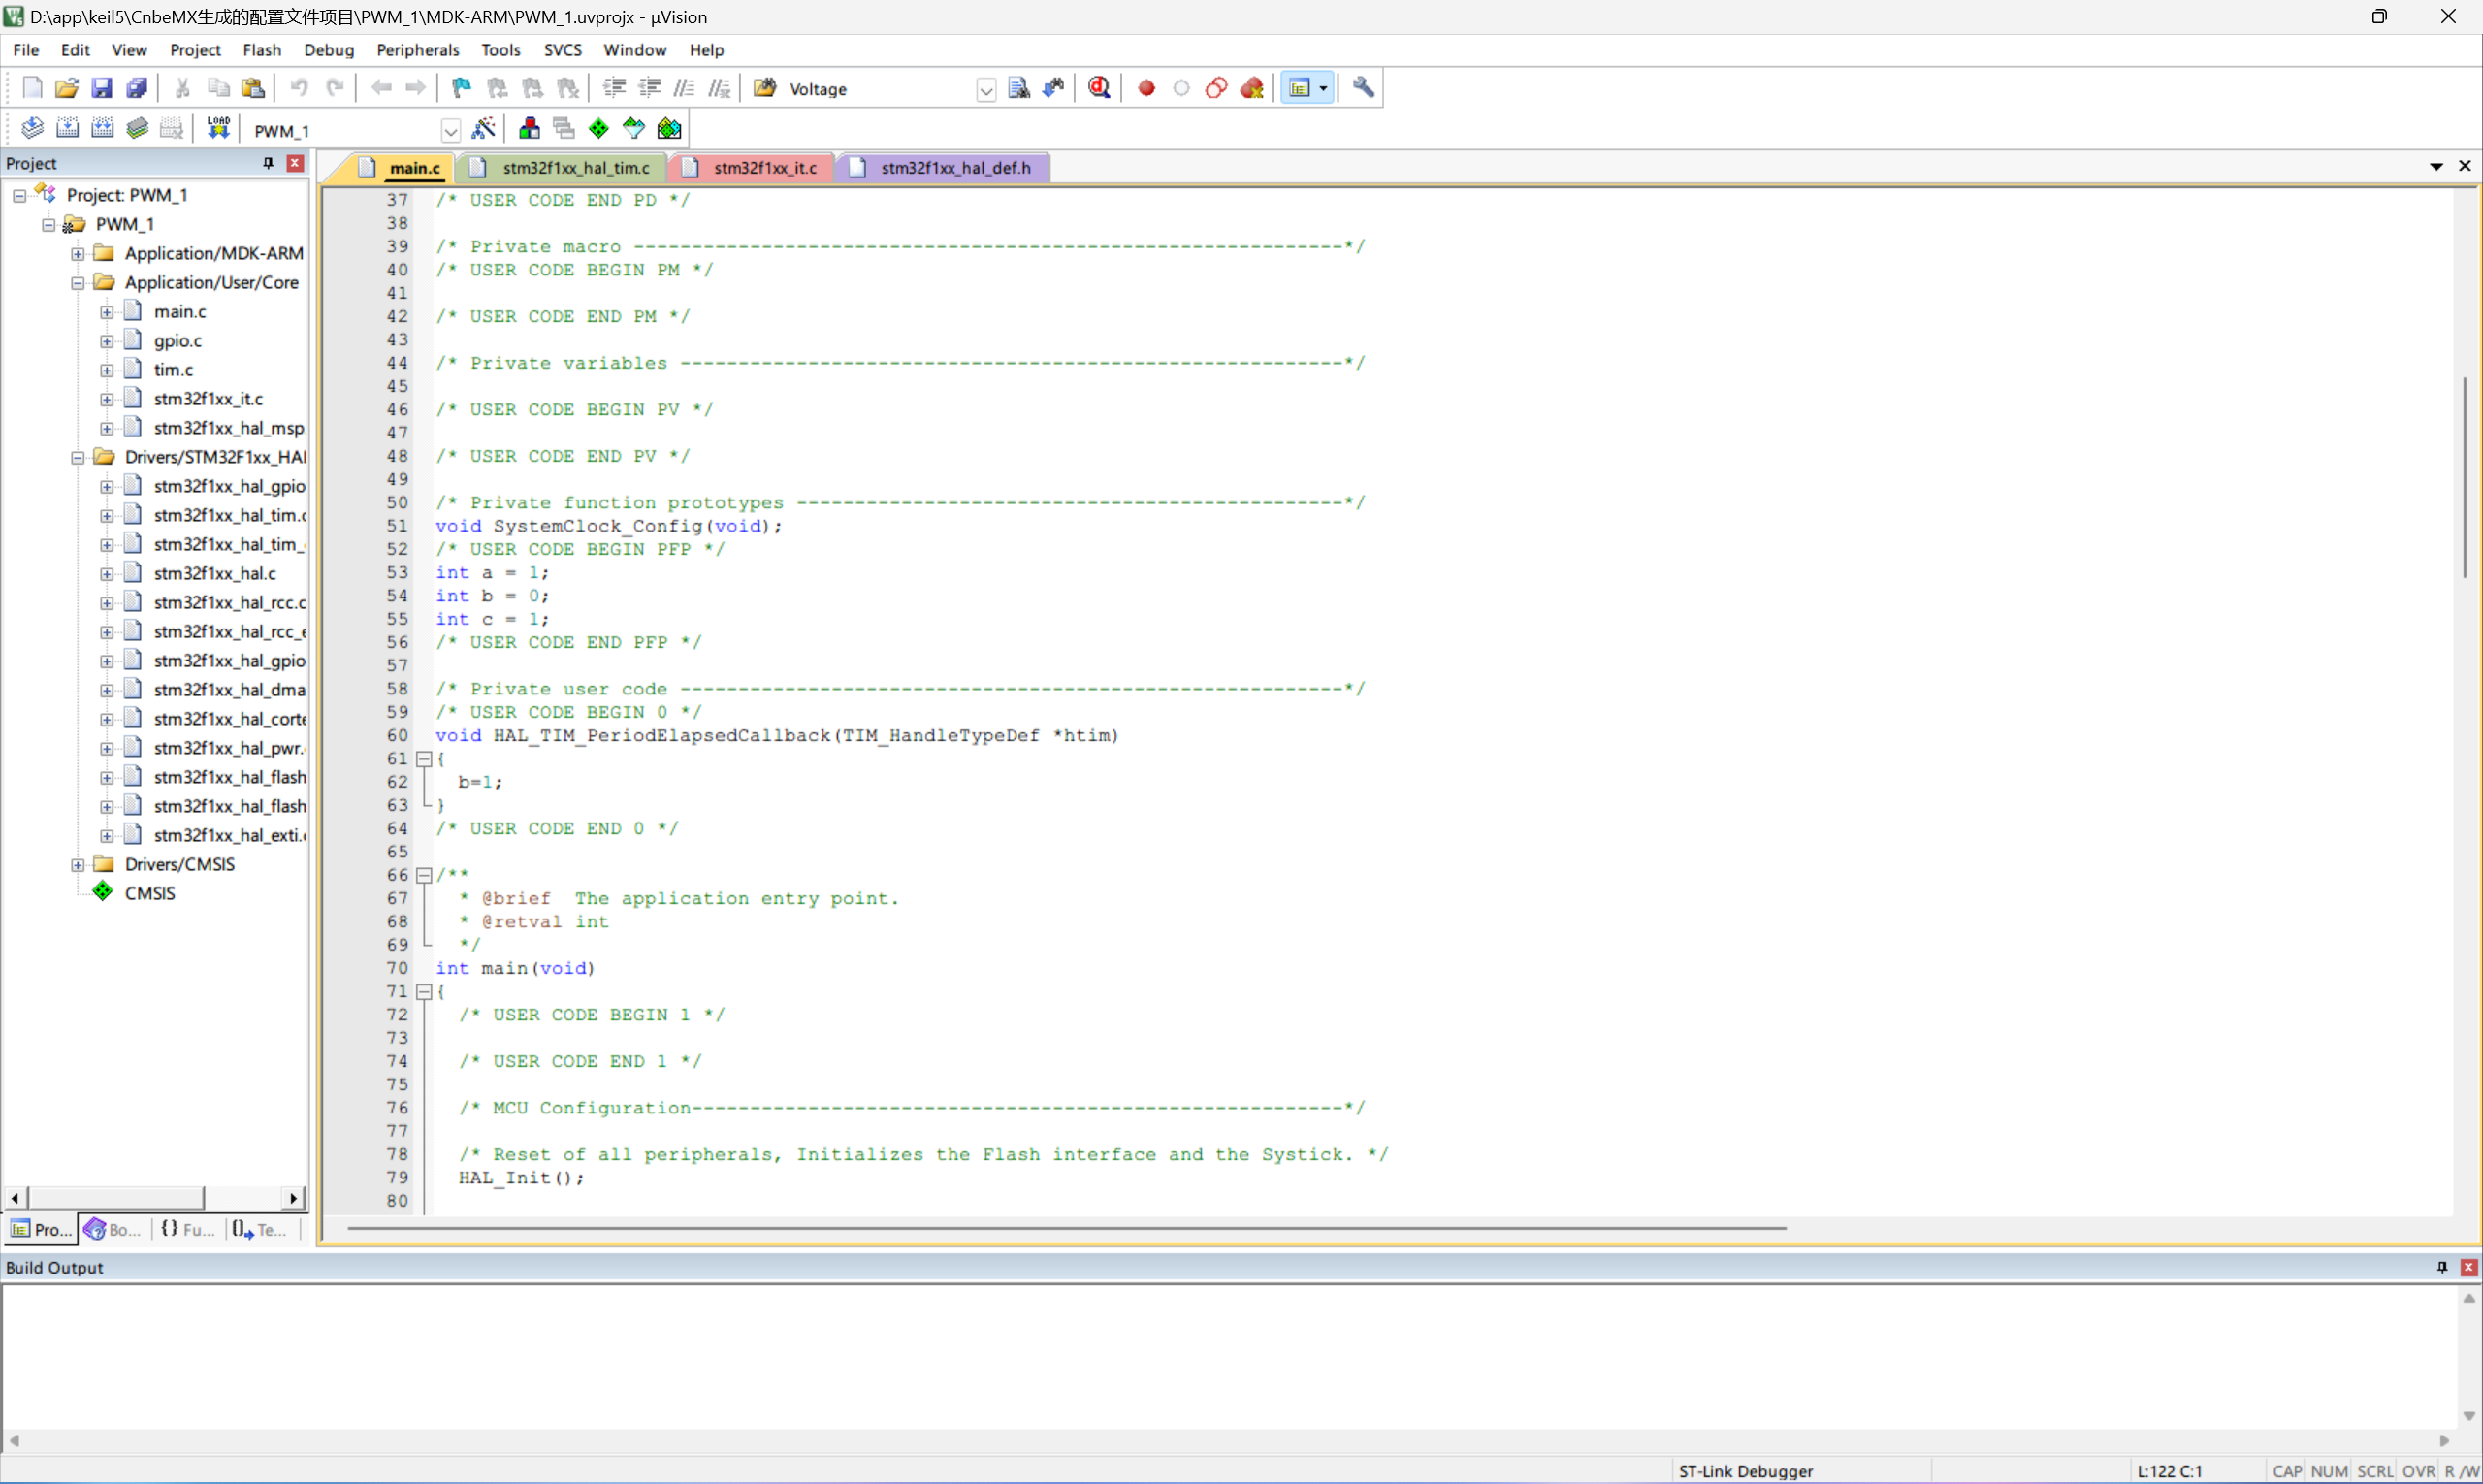The width and height of the screenshot is (2483, 1484).
Task: Click editor vertical scrollbar thumb
Action: click(2465, 477)
